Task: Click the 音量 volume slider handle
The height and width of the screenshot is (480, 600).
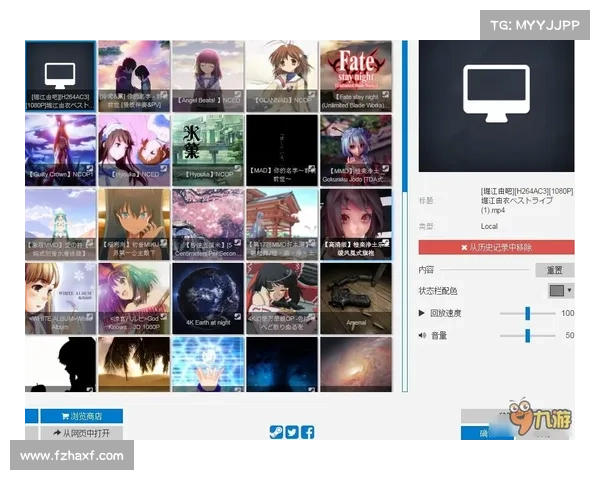Action: [527, 336]
